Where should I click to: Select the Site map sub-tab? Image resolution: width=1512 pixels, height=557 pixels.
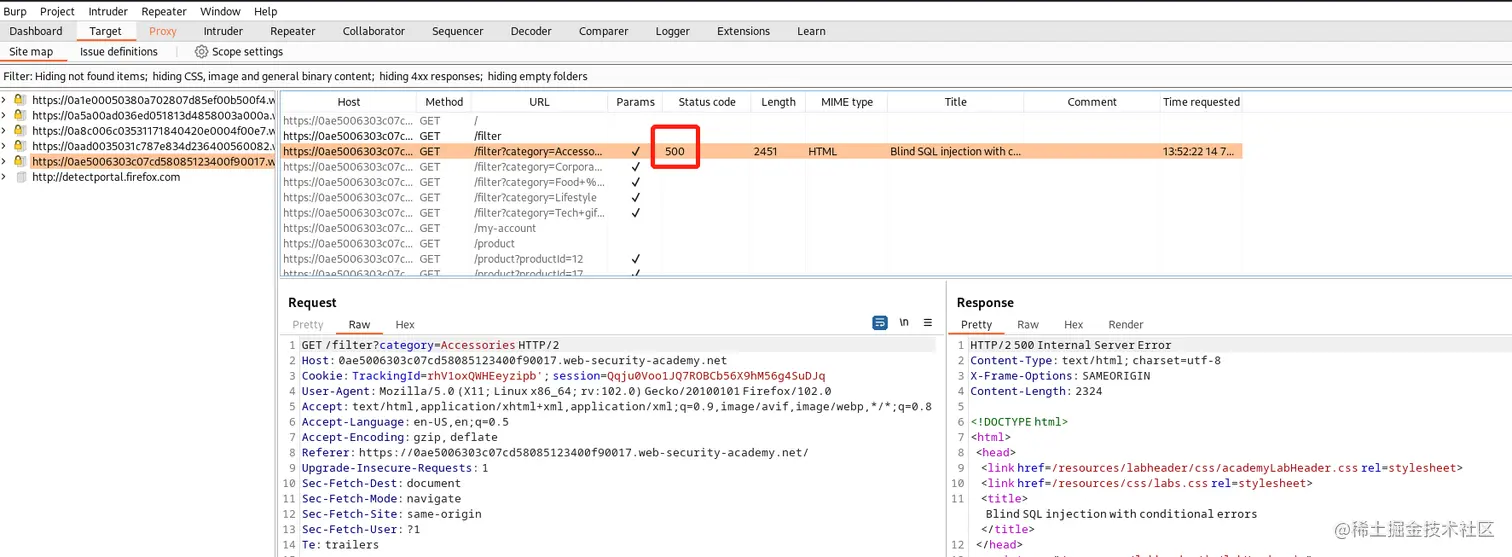31,52
